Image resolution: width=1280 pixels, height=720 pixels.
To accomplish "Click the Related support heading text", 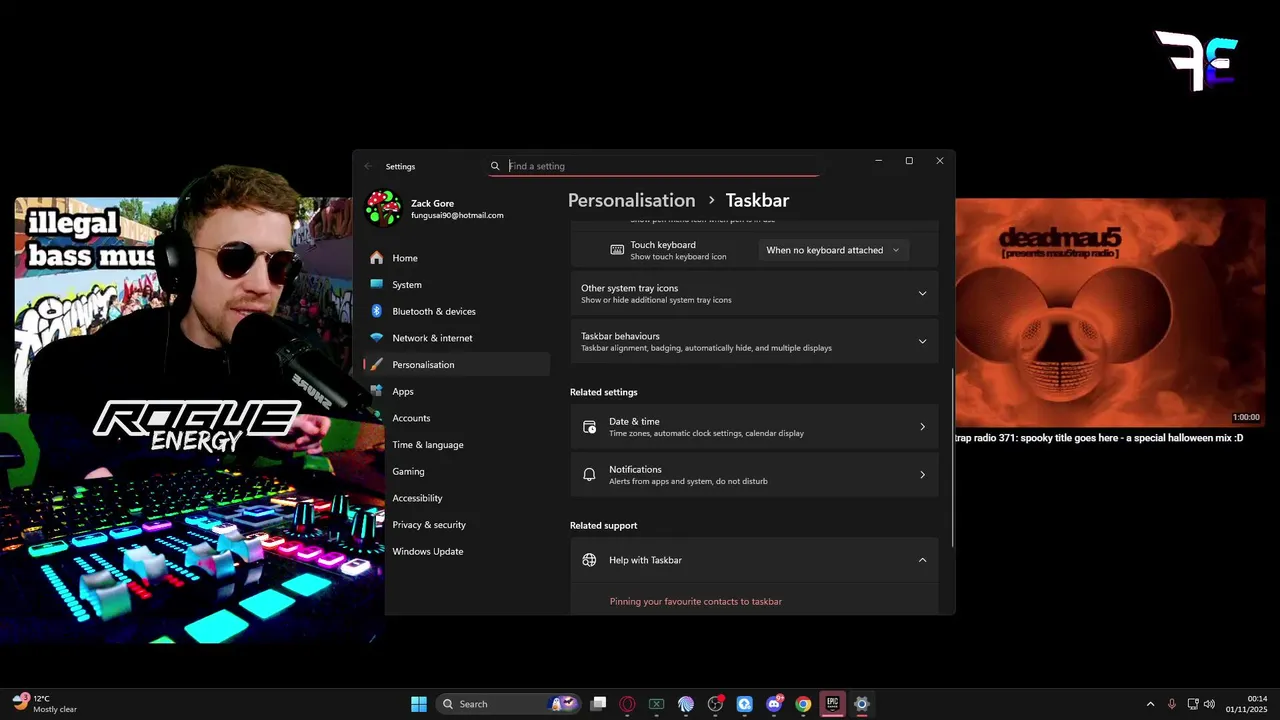I will (603, 525).
